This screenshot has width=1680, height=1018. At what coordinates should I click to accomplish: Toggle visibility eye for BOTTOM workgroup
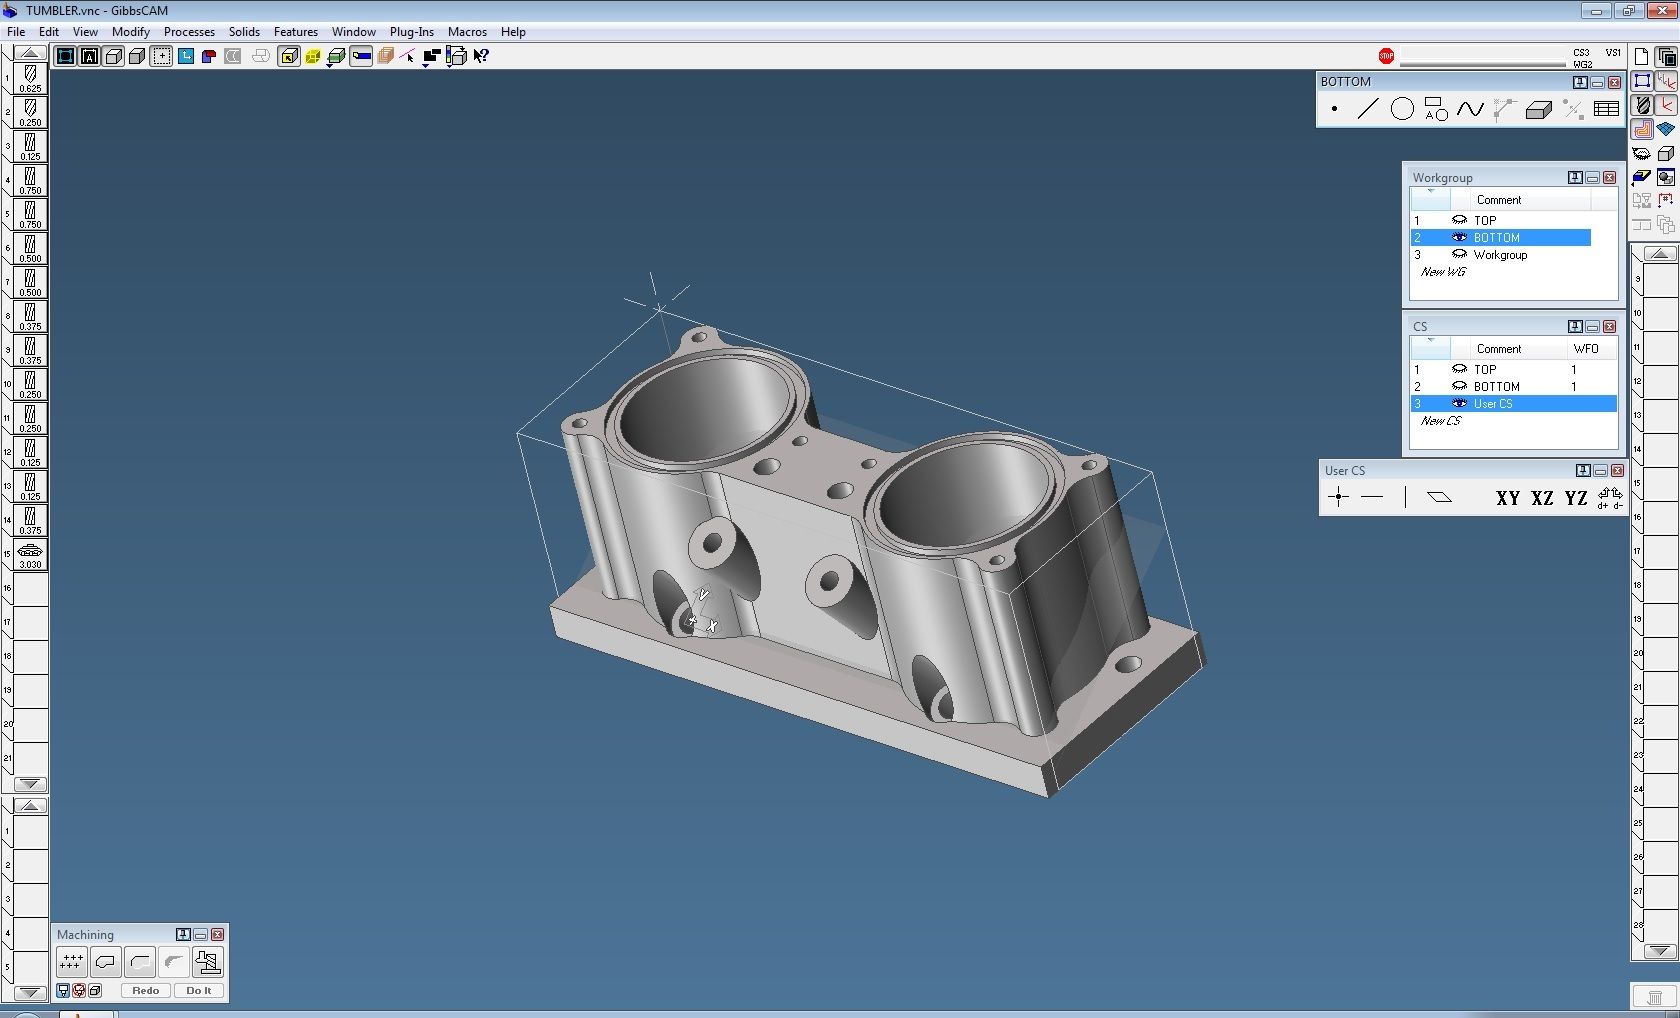click(1459, 237)
